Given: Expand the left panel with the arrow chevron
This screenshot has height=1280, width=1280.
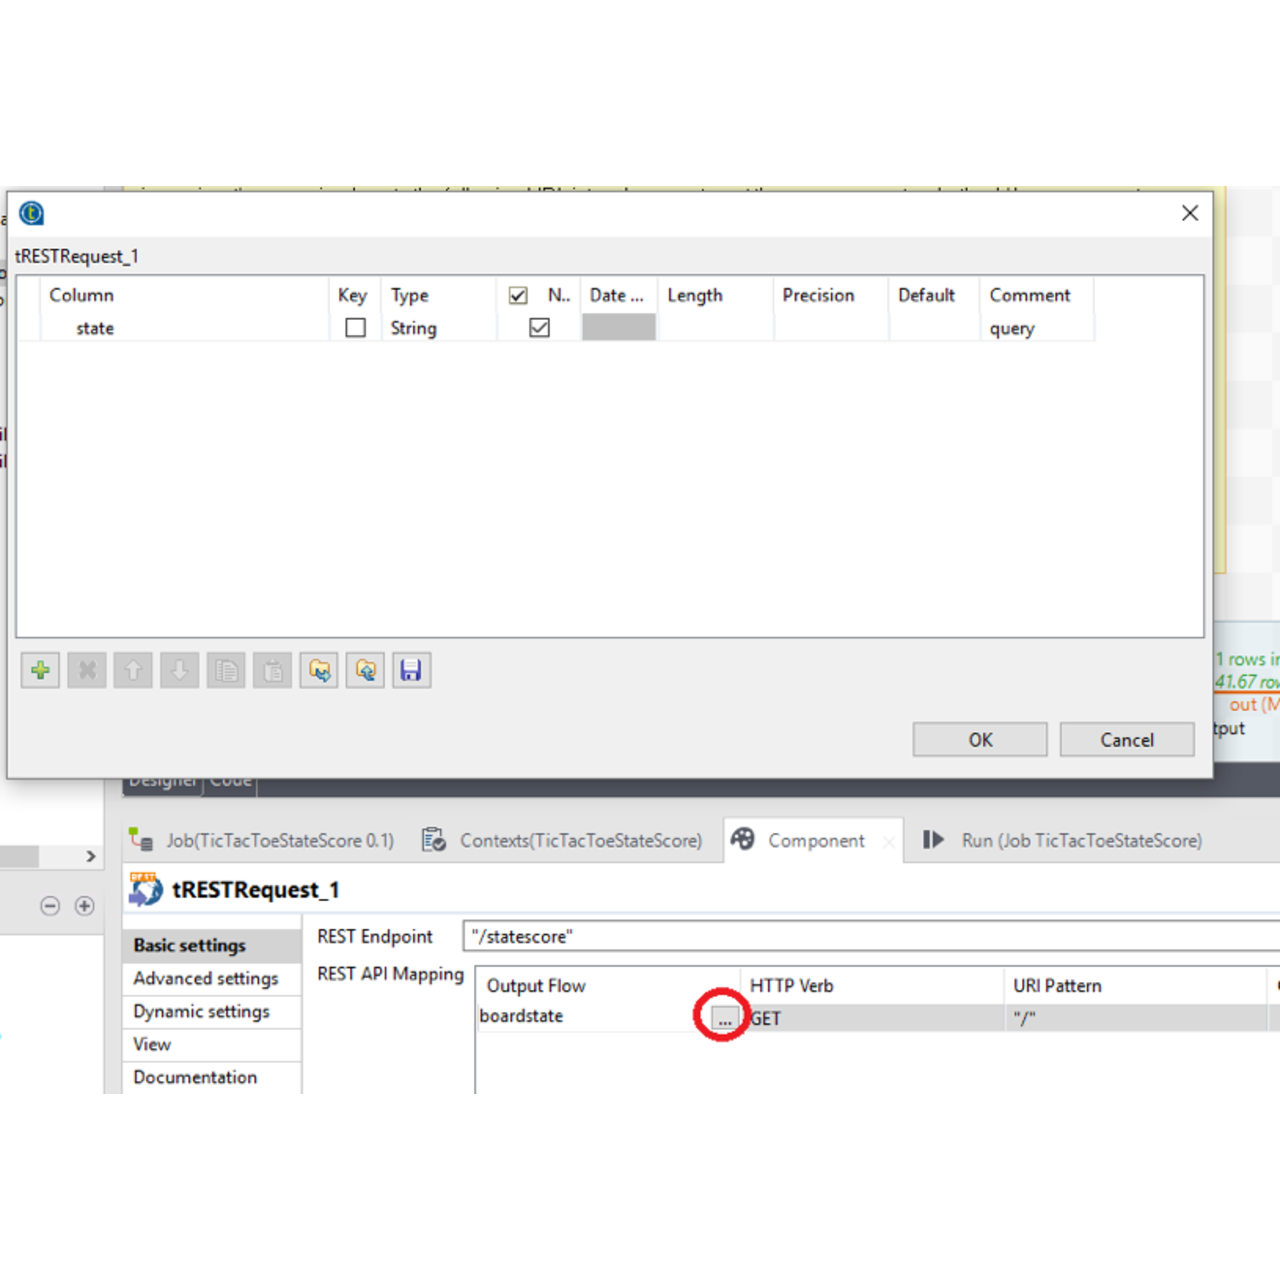Looking at the screenshot, I should [90, 856].
